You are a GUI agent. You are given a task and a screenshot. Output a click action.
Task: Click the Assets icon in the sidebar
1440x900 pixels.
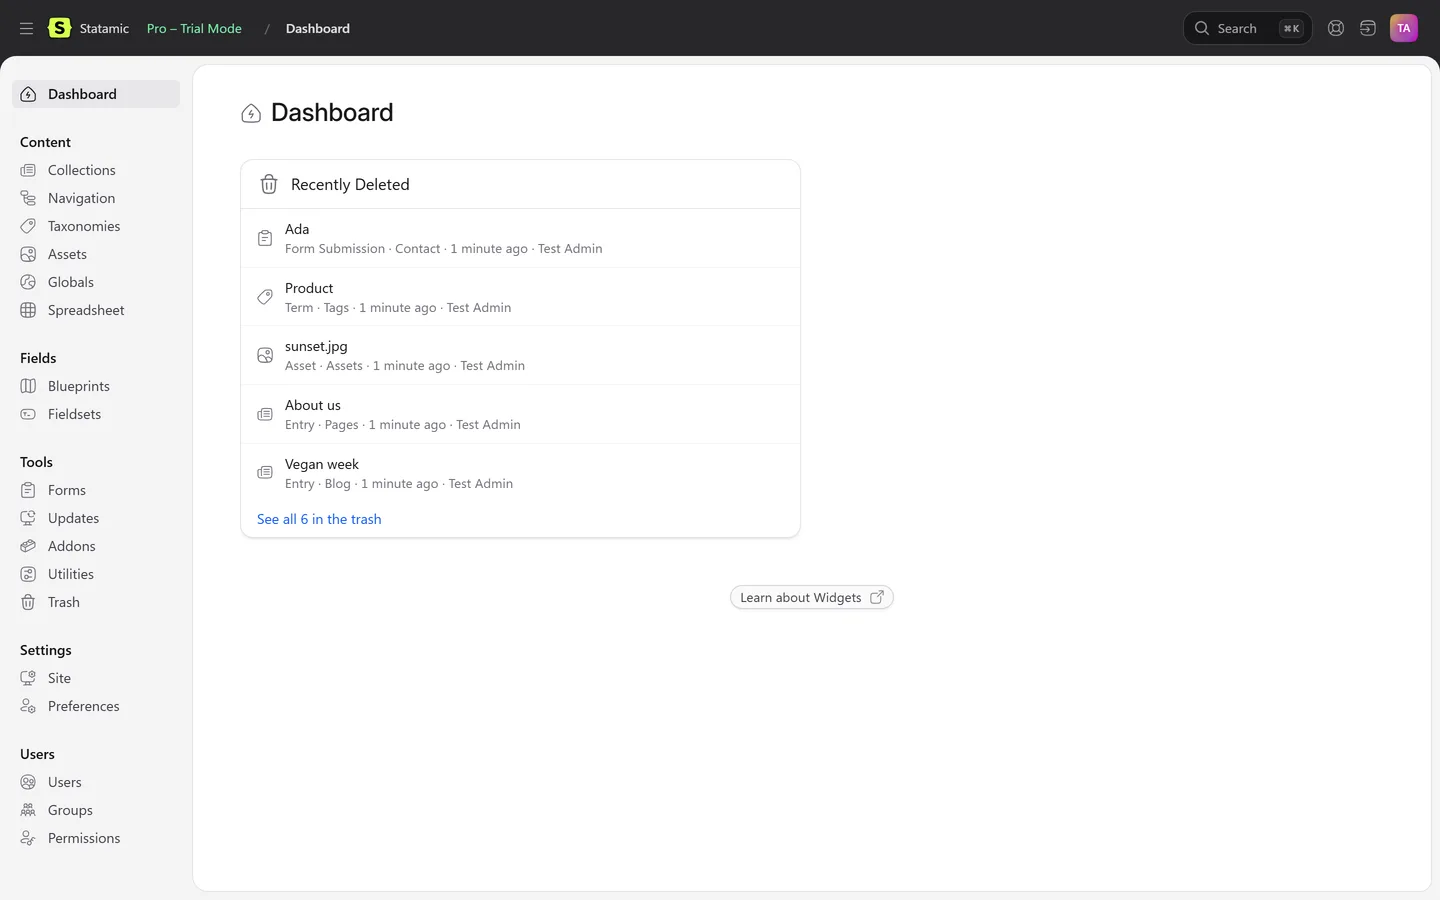coord(28,254)
